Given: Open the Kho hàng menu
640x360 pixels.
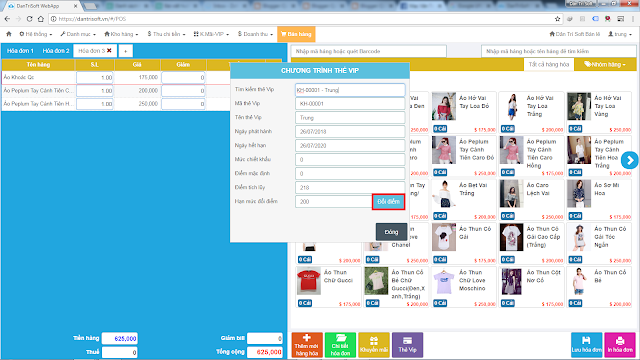Looking at the screenshot, I should [x=121, y=34].
